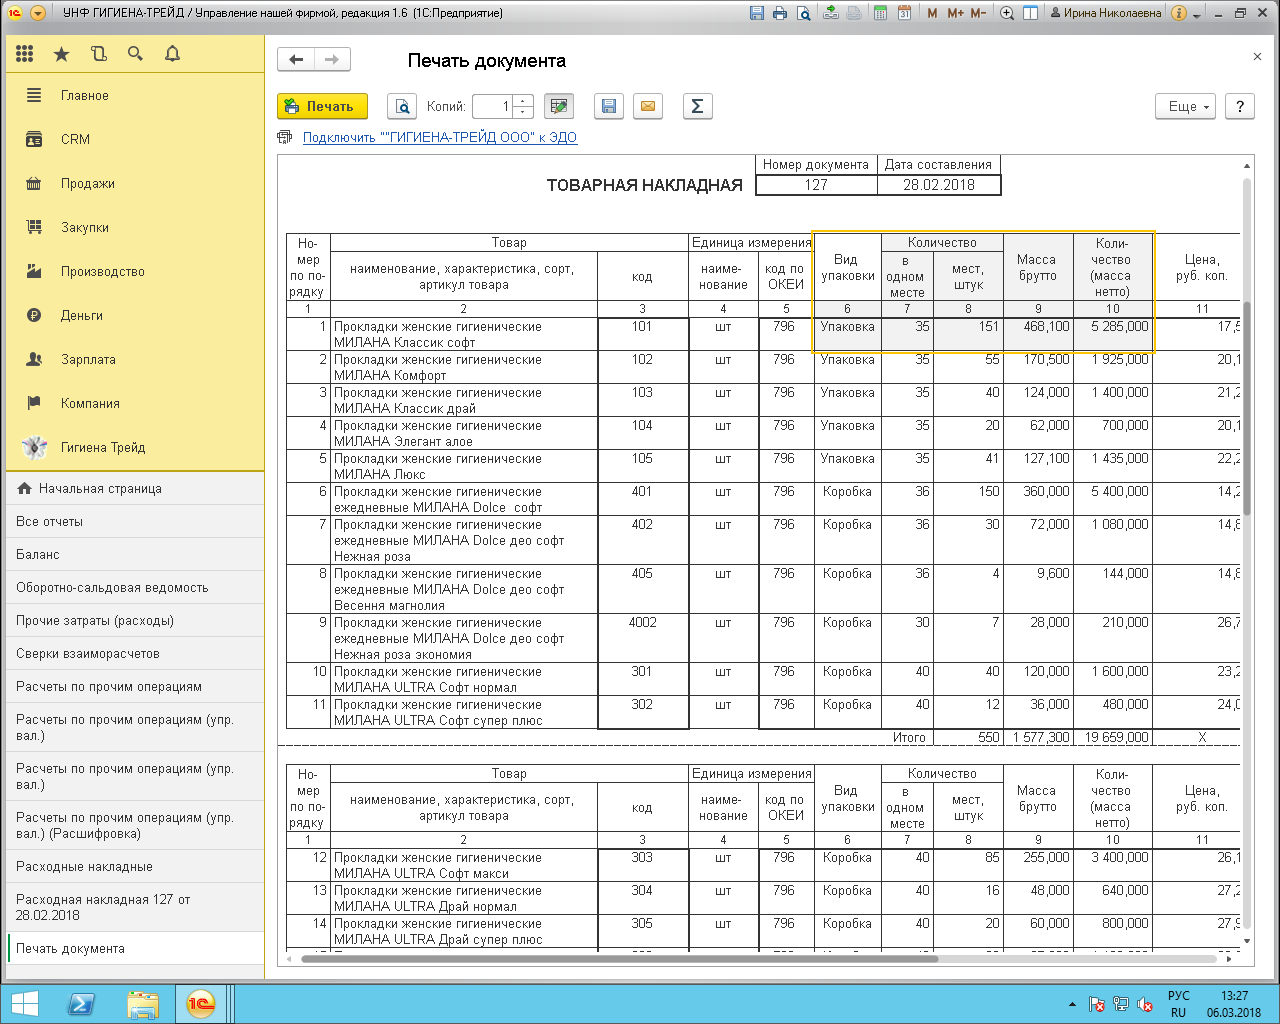
Task: Expand the Еще dropdown menu
Action: [1188, 106]
